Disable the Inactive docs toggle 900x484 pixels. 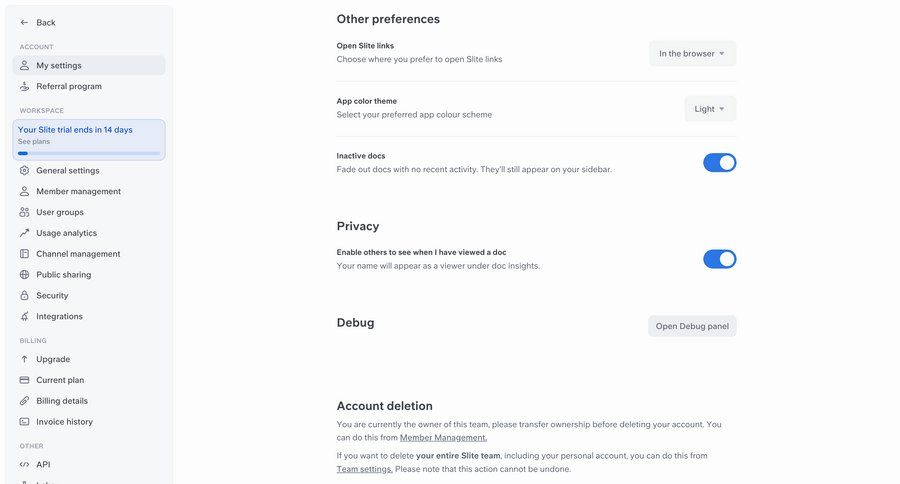(x=719, y=163)
